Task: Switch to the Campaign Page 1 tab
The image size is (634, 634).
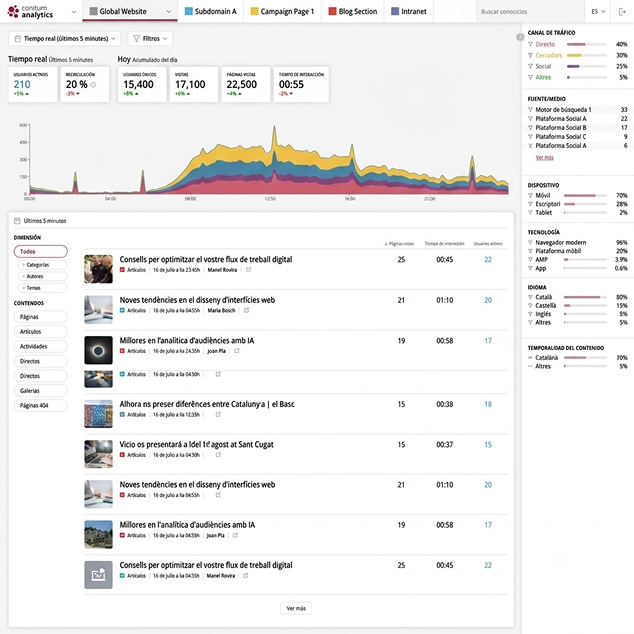Action: pos(282,11)
